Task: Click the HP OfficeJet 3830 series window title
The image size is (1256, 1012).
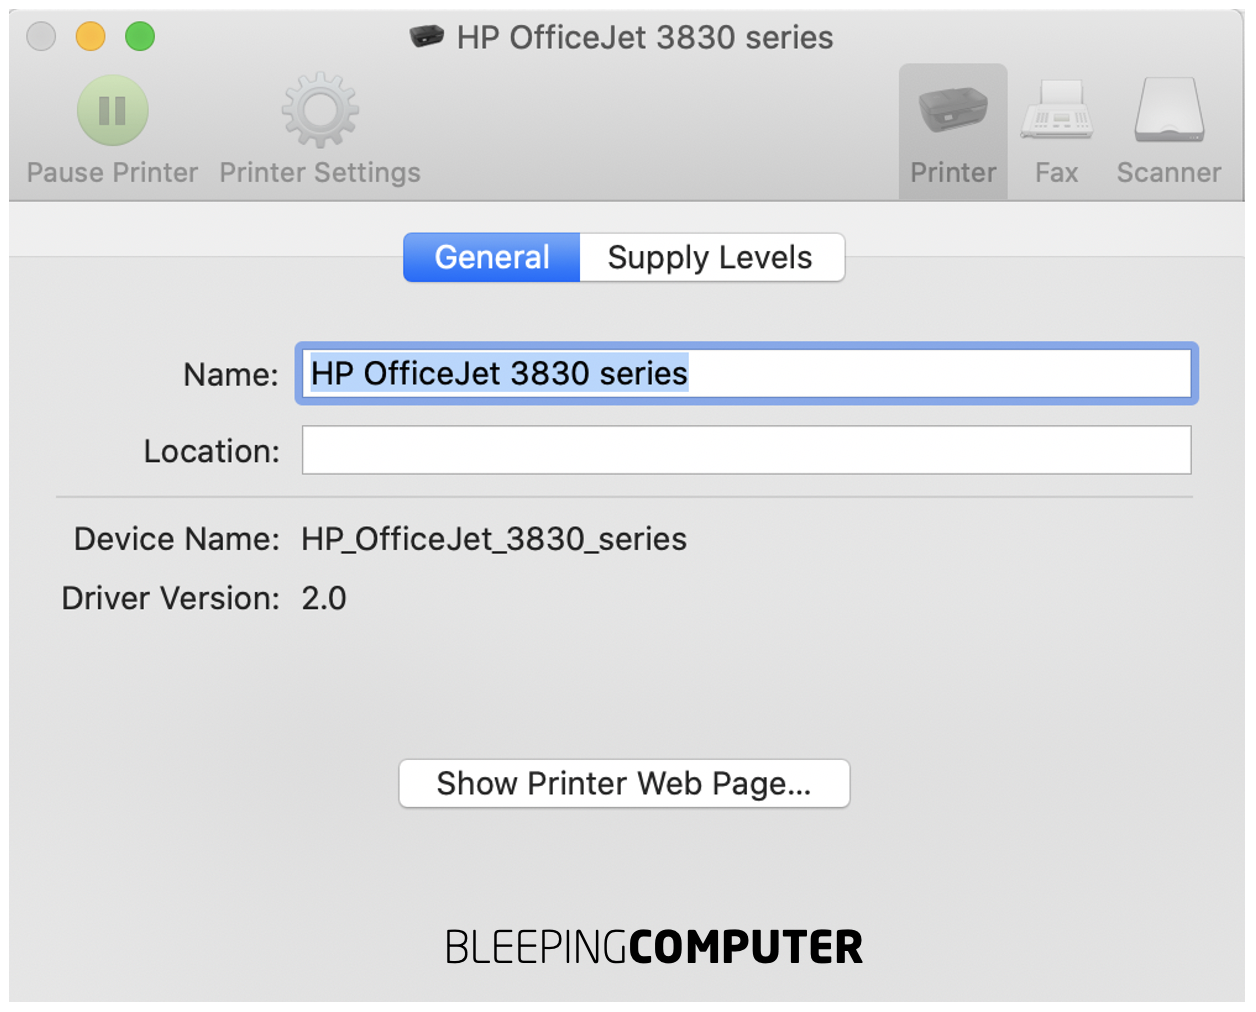Action: pyautogui.click(x=645, y=37)
